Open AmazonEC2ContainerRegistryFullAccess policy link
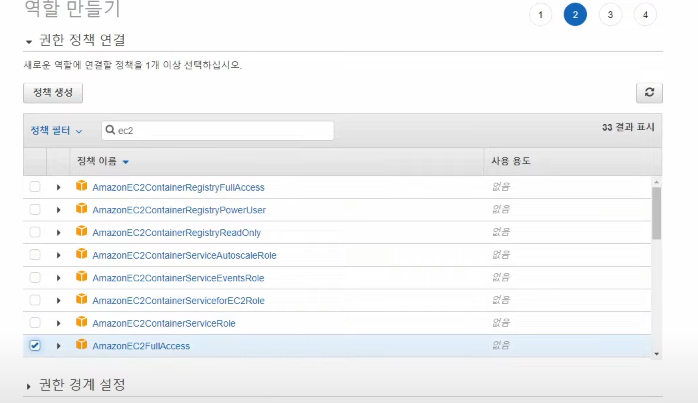698x403 pixels. (178, 187)
